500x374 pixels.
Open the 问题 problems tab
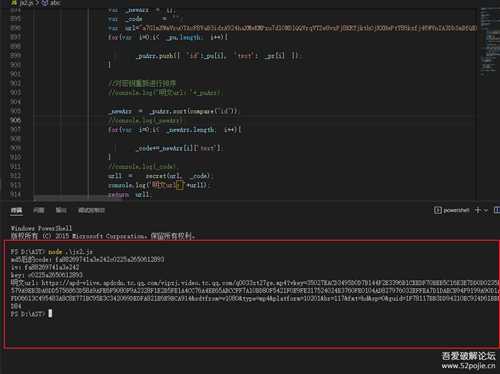tap(39, 210)
